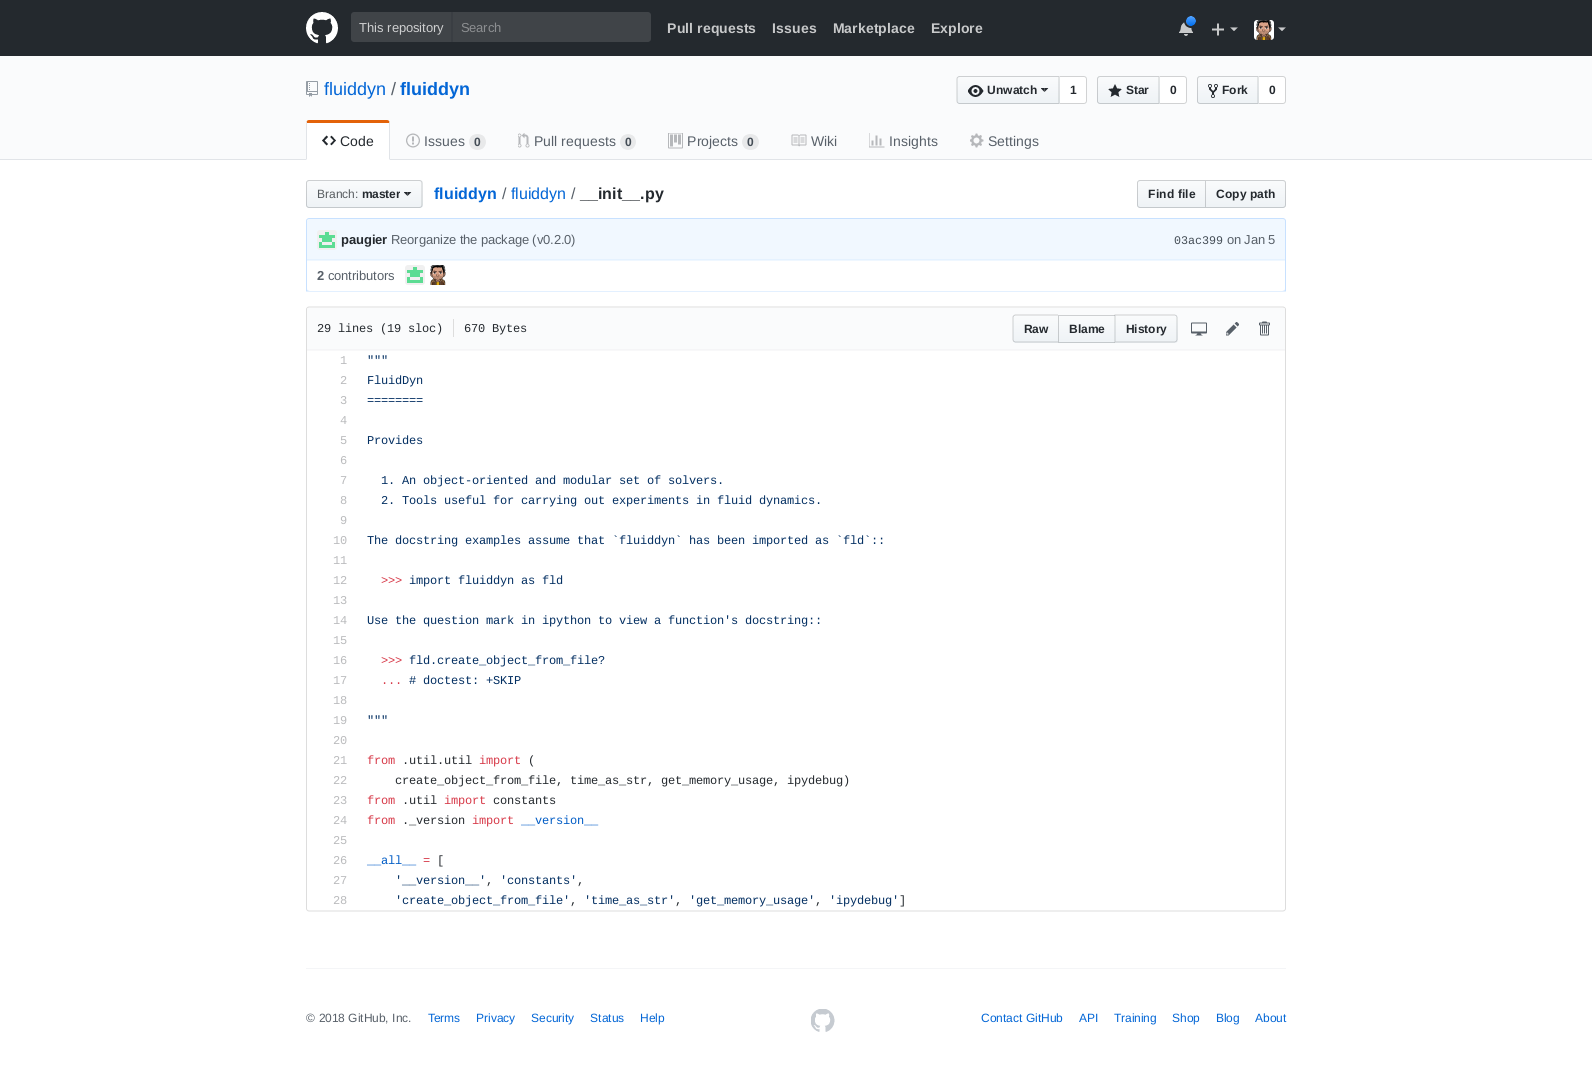Open Help footer link
Viewport: 1592px width, 1075px height.
(652, 1018)
